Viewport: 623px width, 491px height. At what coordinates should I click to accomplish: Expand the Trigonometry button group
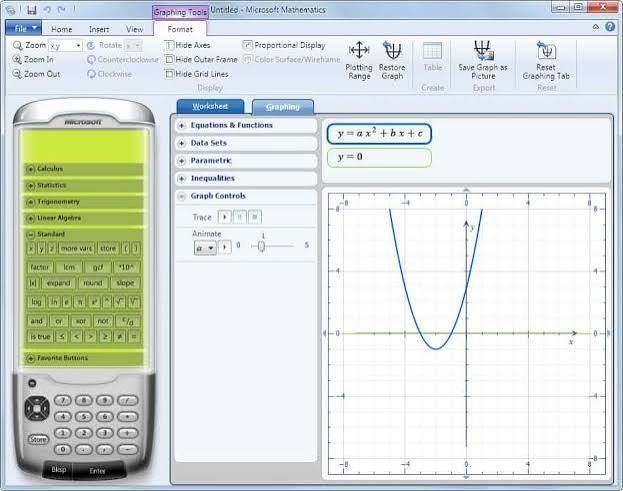[30, 202]
